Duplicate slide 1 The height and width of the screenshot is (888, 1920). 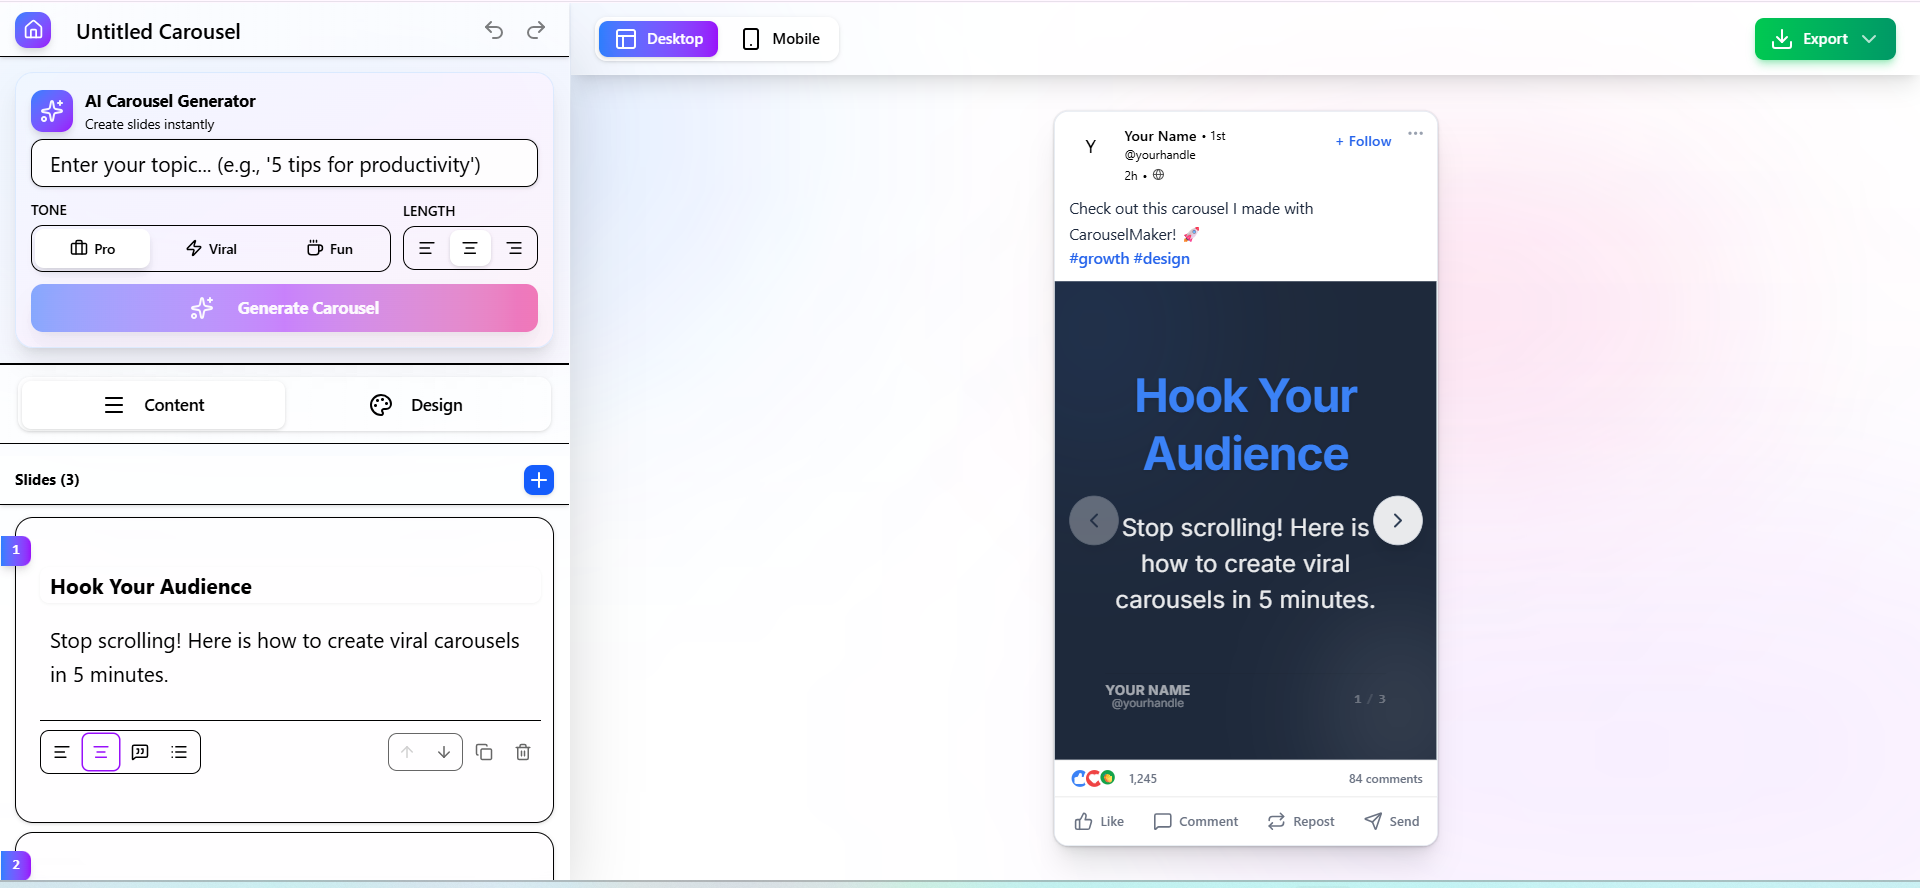(484, 752)
